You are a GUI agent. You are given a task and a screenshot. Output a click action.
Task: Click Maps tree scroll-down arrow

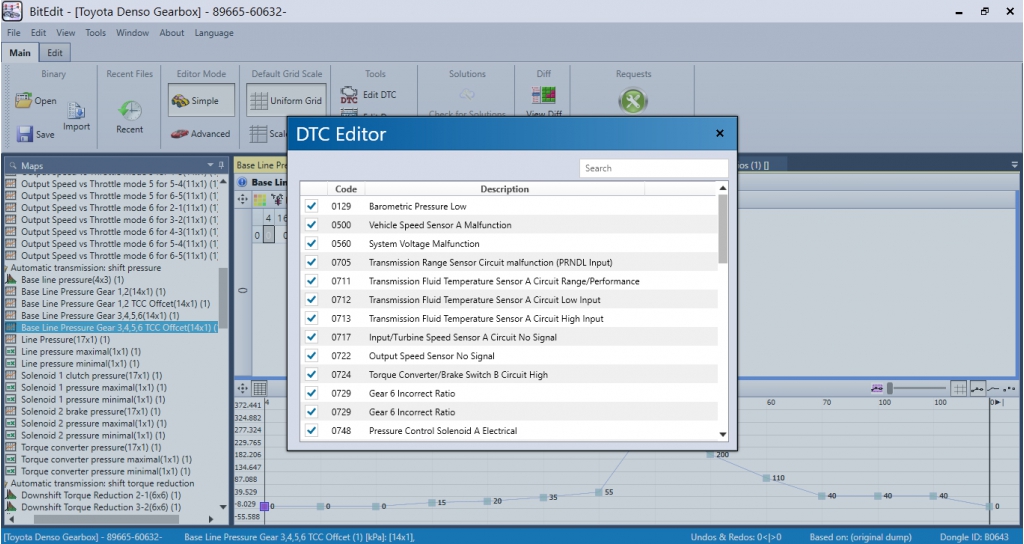[223, 507]
